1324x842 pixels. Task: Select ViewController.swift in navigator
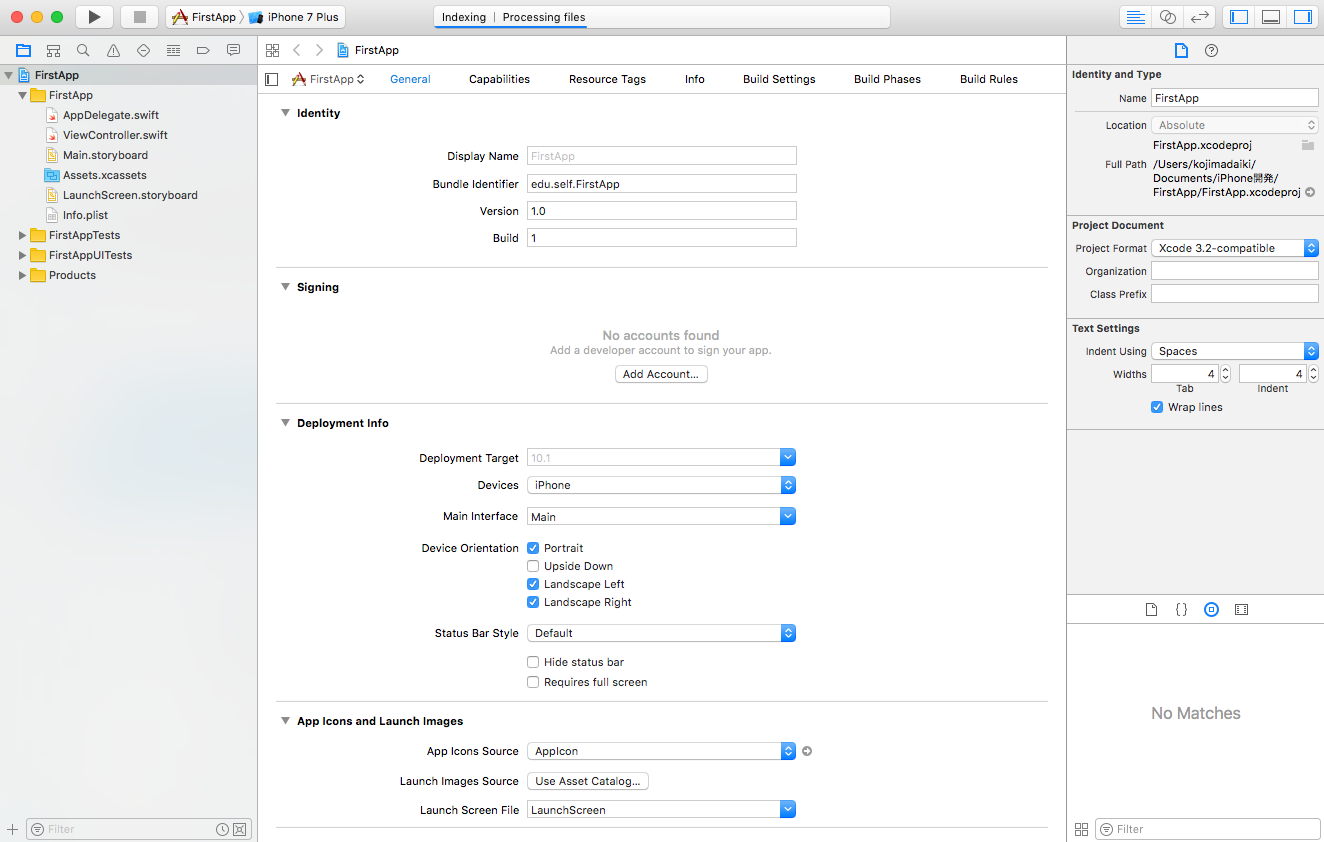point(115,135)
